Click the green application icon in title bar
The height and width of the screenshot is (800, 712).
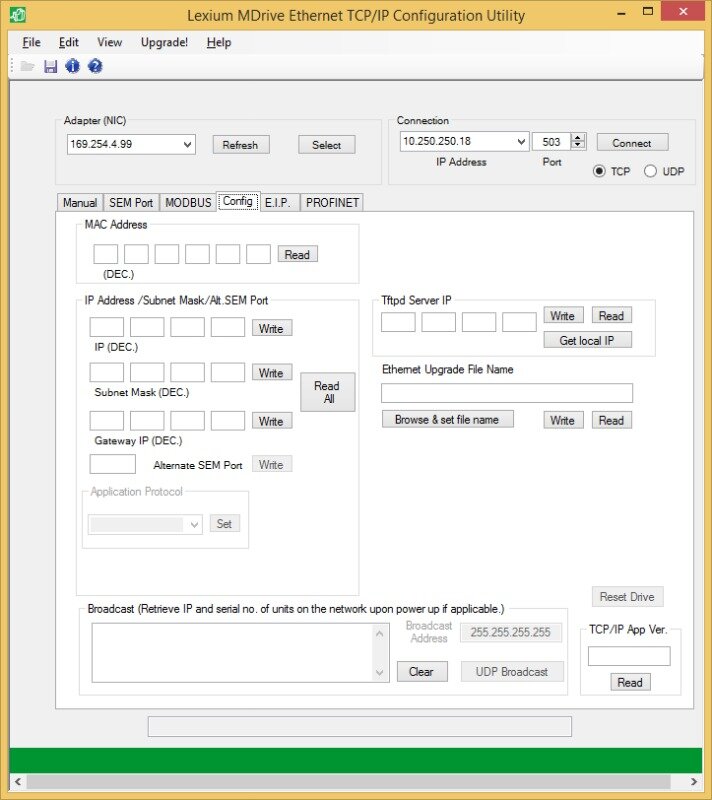[18, 15]
